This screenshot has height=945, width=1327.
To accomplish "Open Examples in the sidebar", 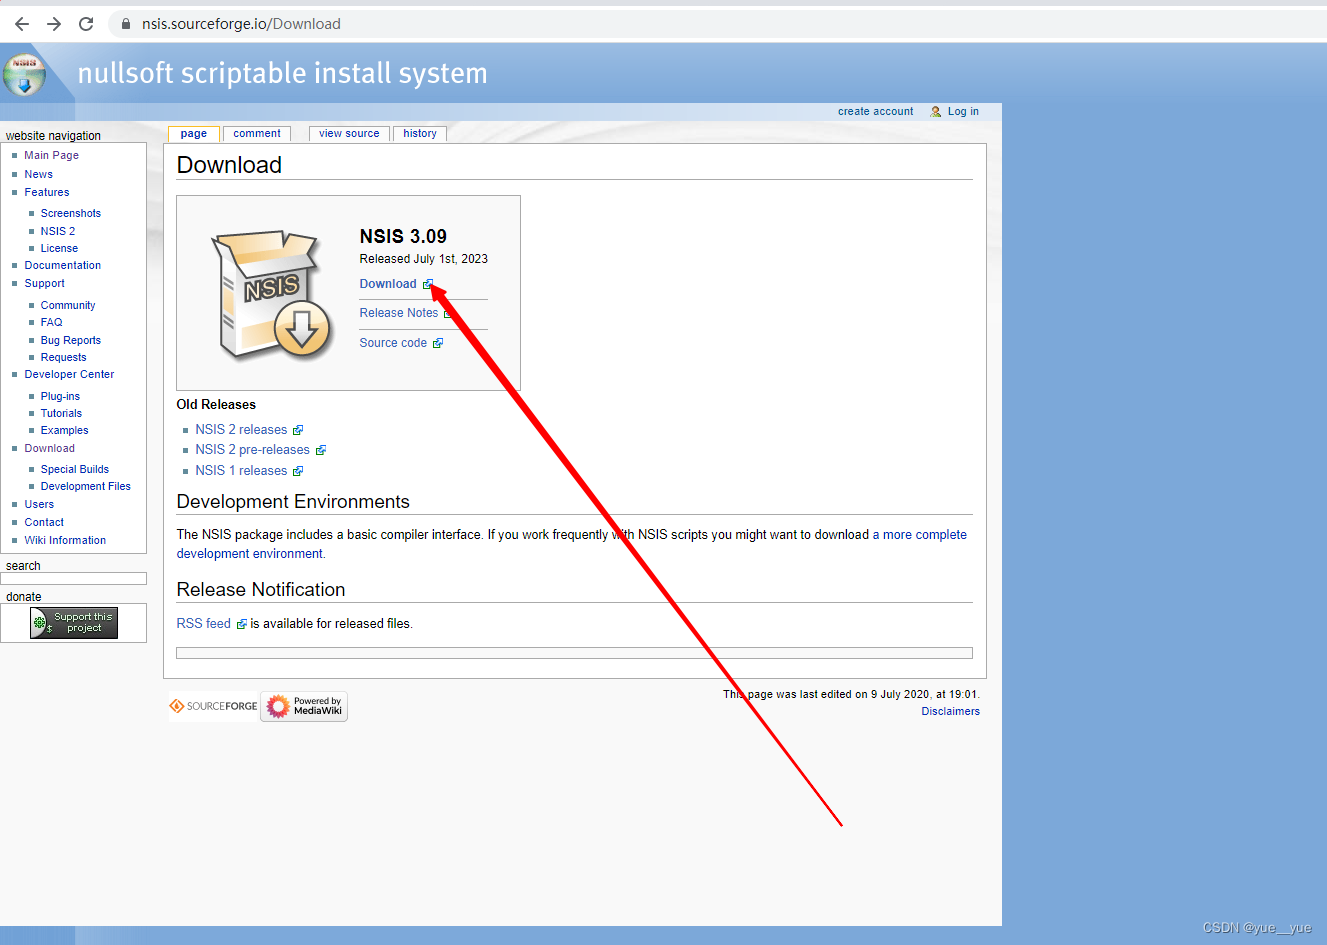I will click(x=65, y=431).
